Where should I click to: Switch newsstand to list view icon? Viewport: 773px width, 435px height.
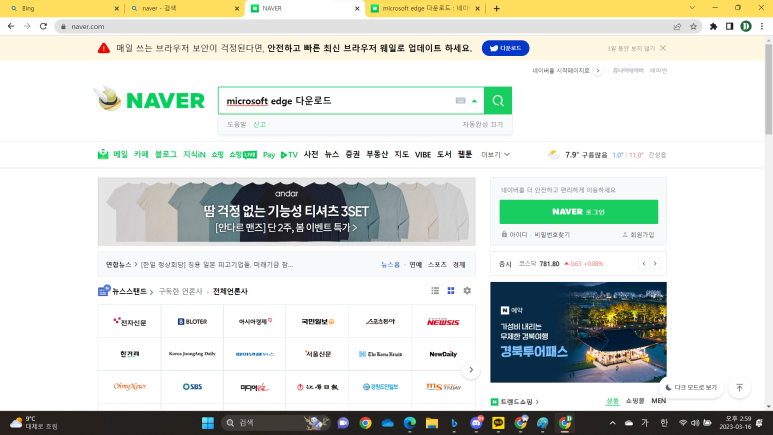click(x=435, y=291)
